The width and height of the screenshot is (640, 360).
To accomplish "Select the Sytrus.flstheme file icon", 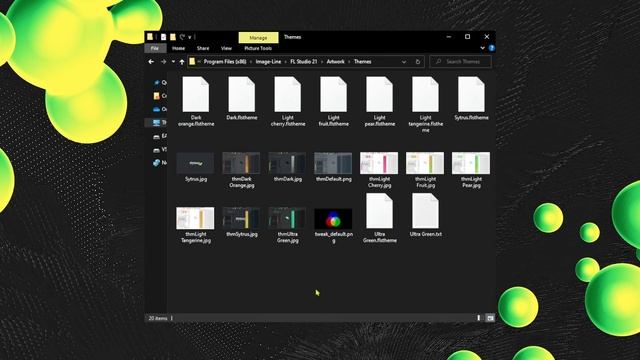I will click(x=471, y=94).
